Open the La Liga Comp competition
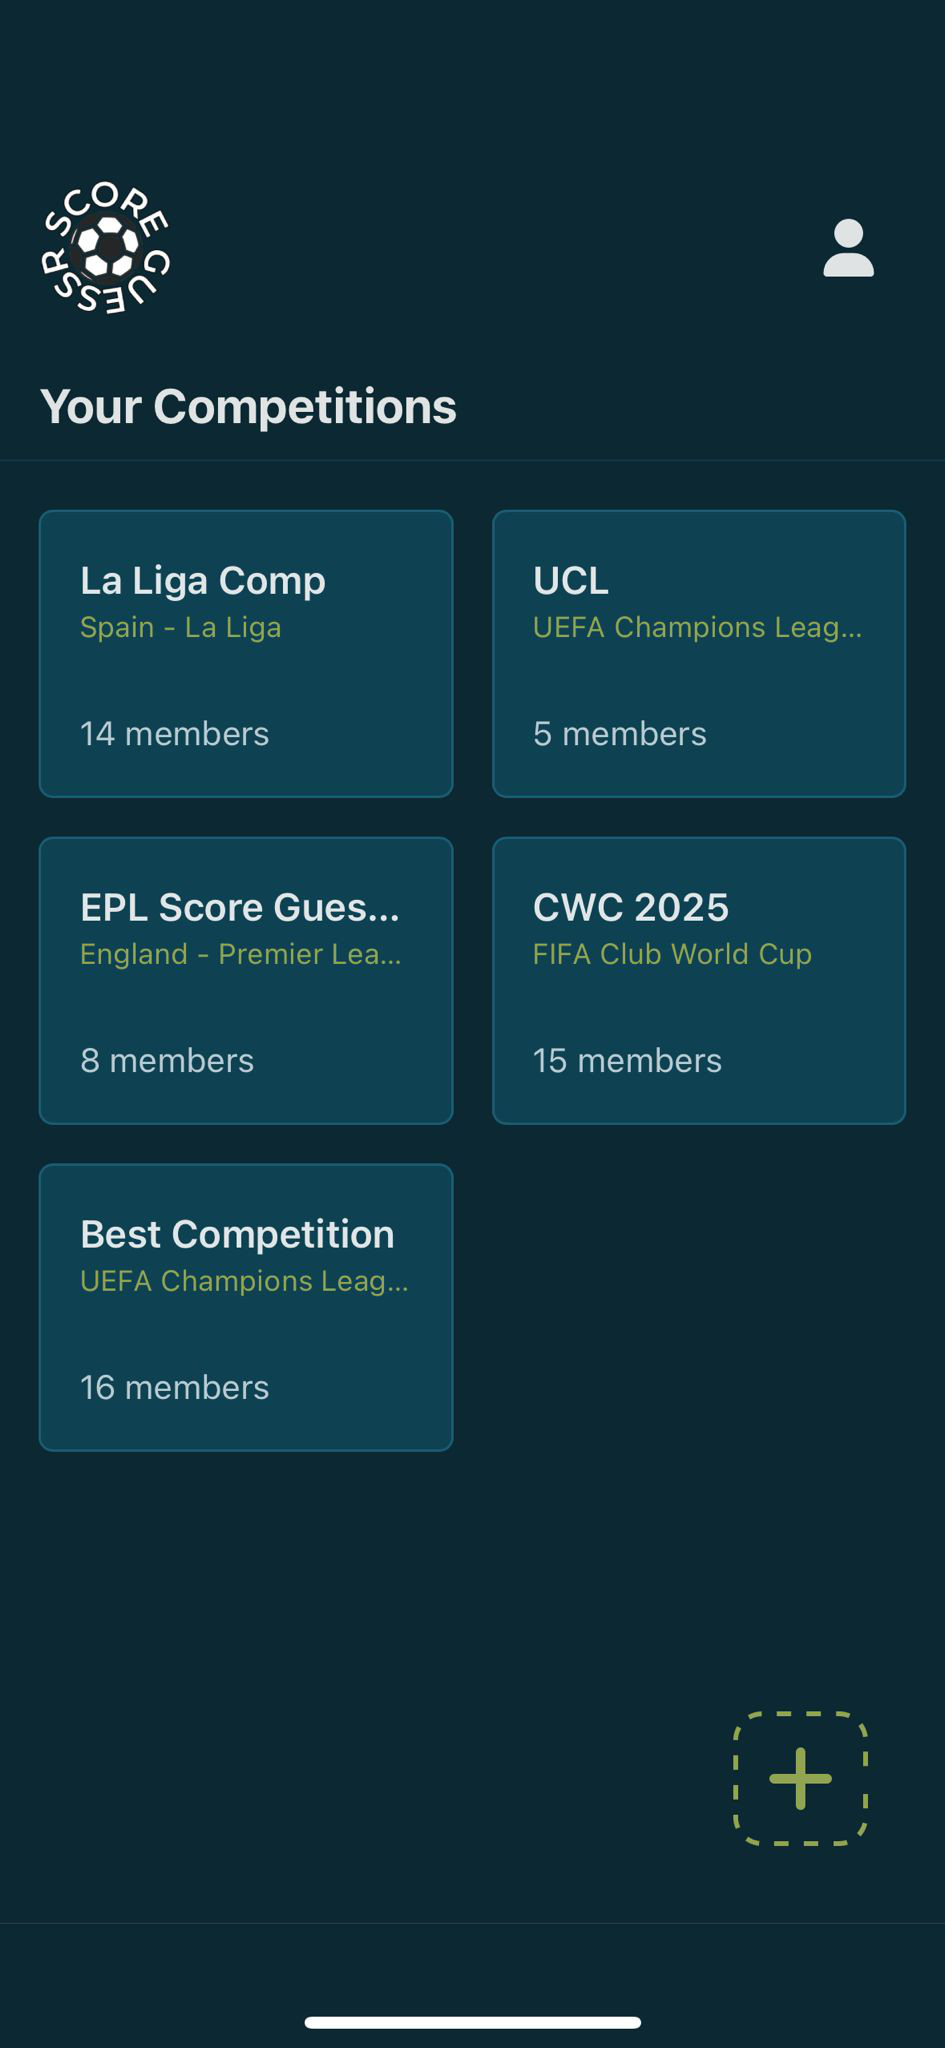The image size is (945, 2048). tap(203, 581)
